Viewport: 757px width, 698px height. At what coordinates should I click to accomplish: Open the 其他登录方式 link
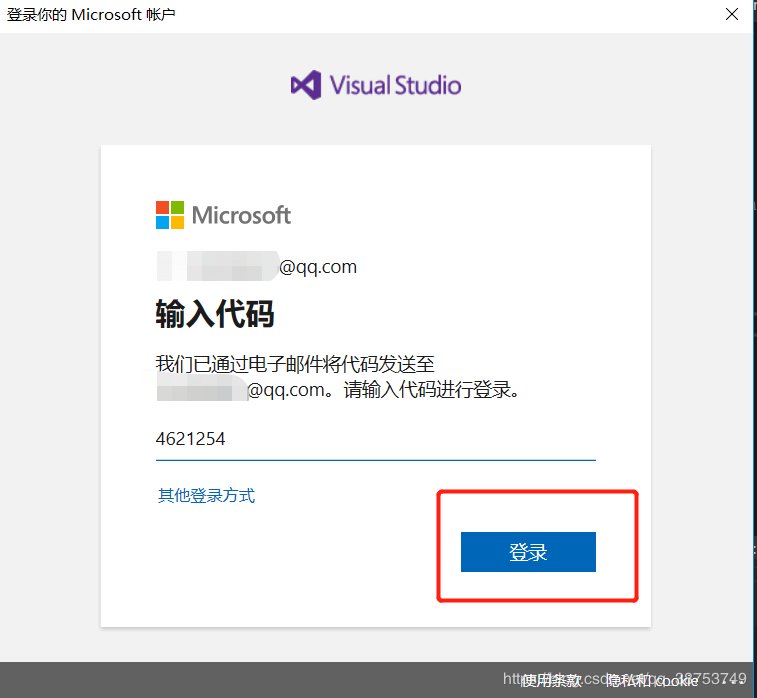point(206,495)
